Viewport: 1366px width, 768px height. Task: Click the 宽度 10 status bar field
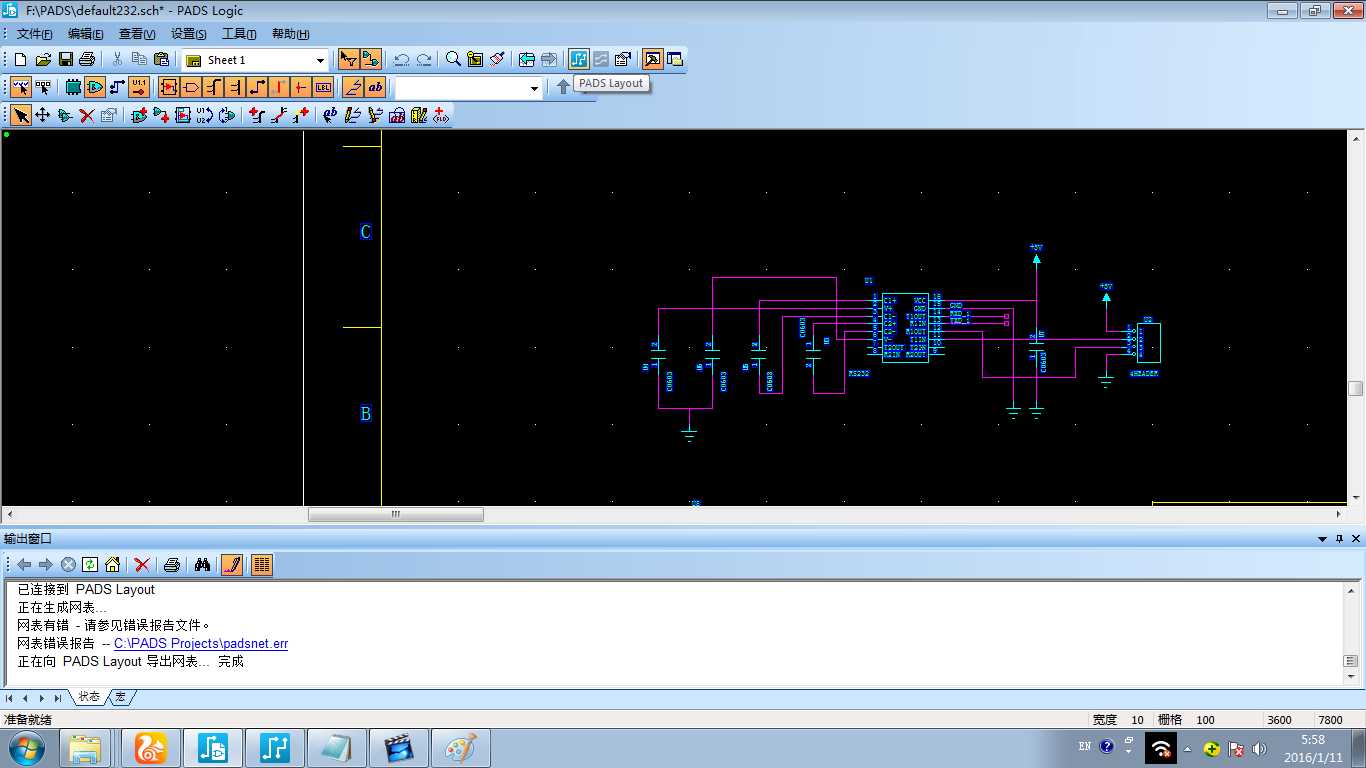click(1118, 720)
